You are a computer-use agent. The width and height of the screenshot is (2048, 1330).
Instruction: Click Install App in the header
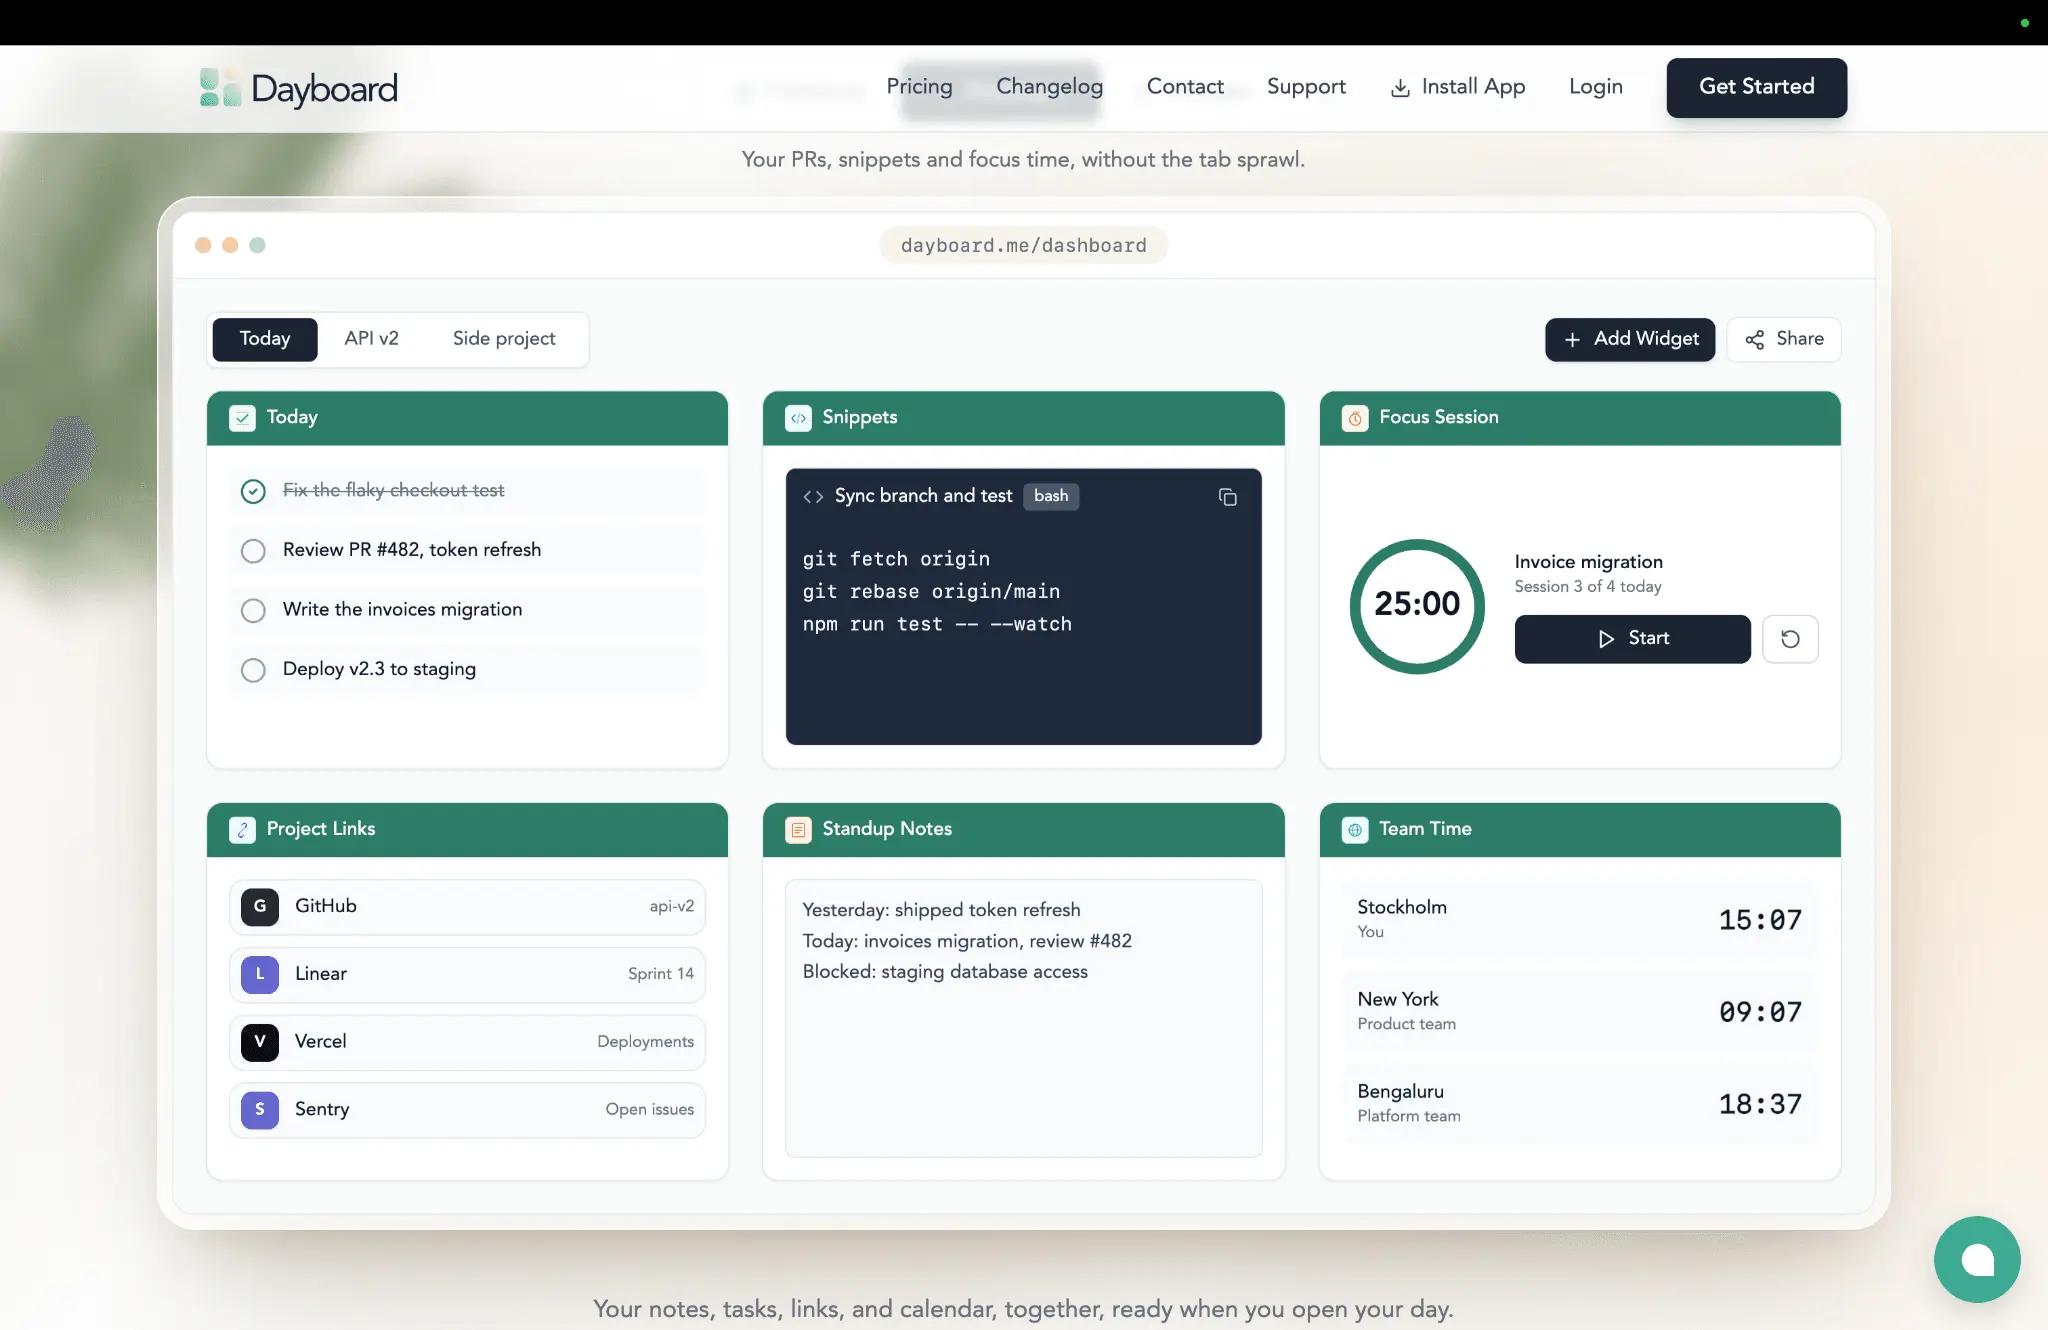click(x=1457, y=87)
